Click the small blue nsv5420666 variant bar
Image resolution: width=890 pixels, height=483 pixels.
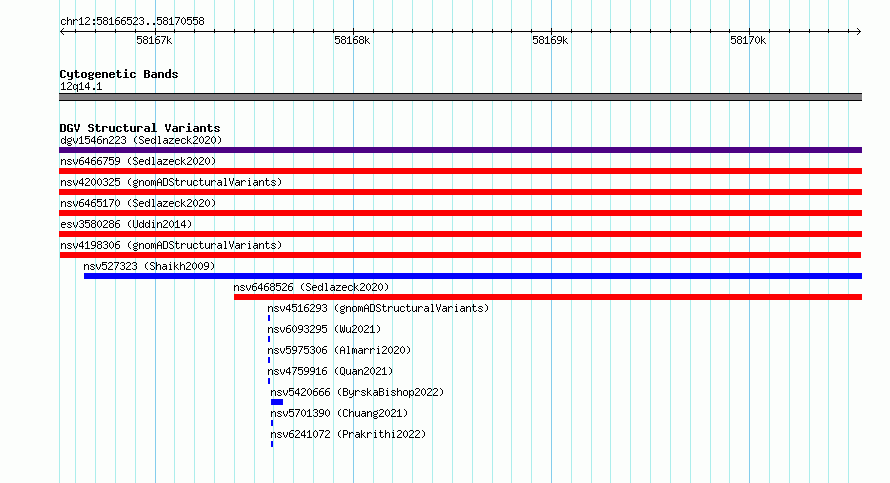(x=277, y=402)
